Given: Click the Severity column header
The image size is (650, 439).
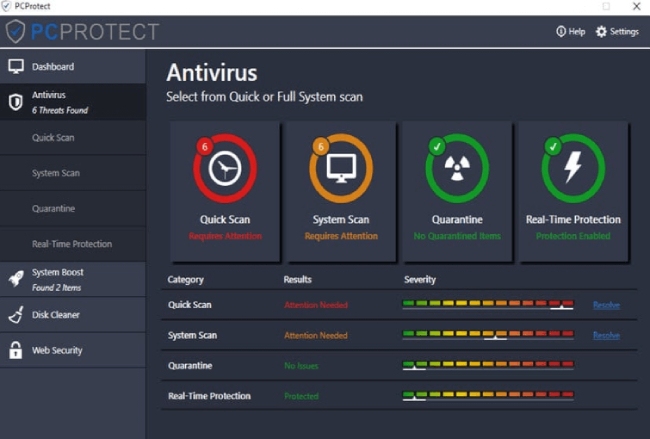Looking at the screenshot, I should [420, 280].
